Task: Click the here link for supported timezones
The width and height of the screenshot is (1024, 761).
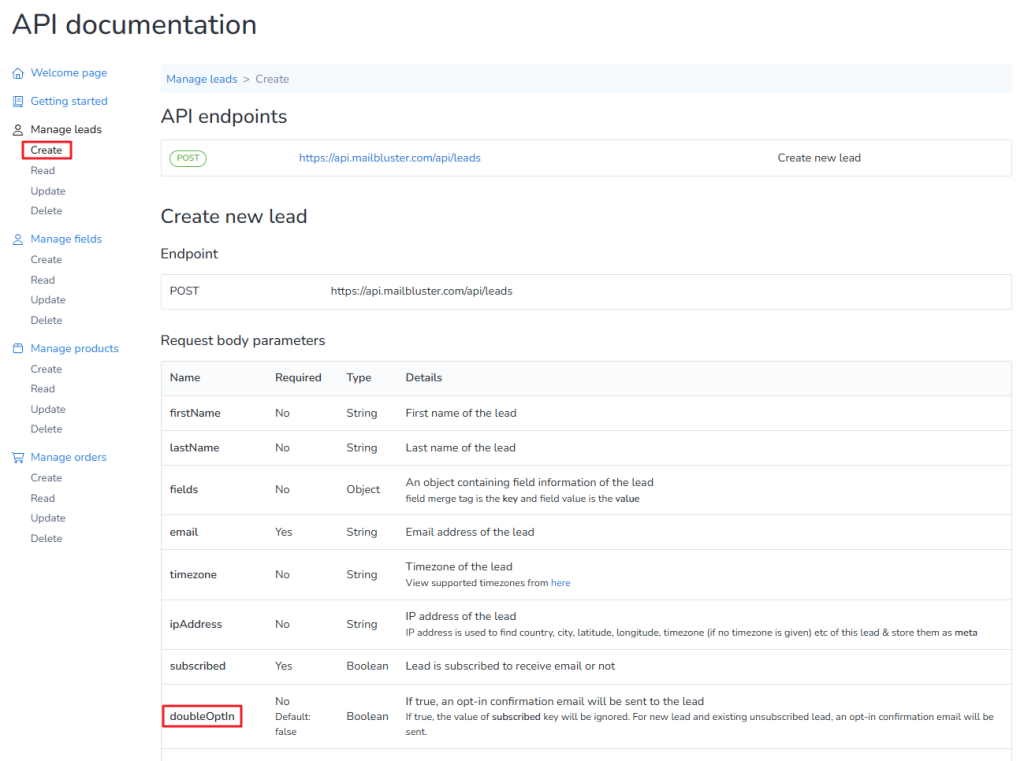Action: tap(559, 582)
